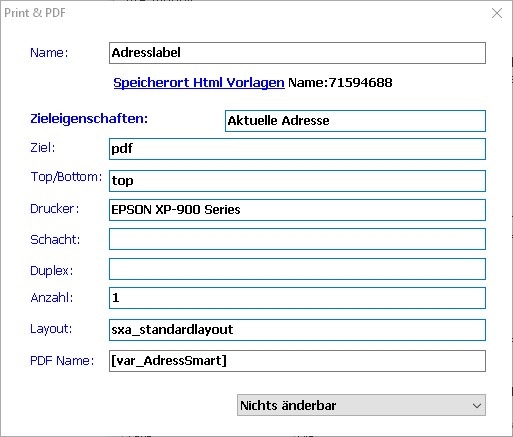Click the Anzahl: label
This screenshot has width=513, height=437.
click(x=52, y=298)
